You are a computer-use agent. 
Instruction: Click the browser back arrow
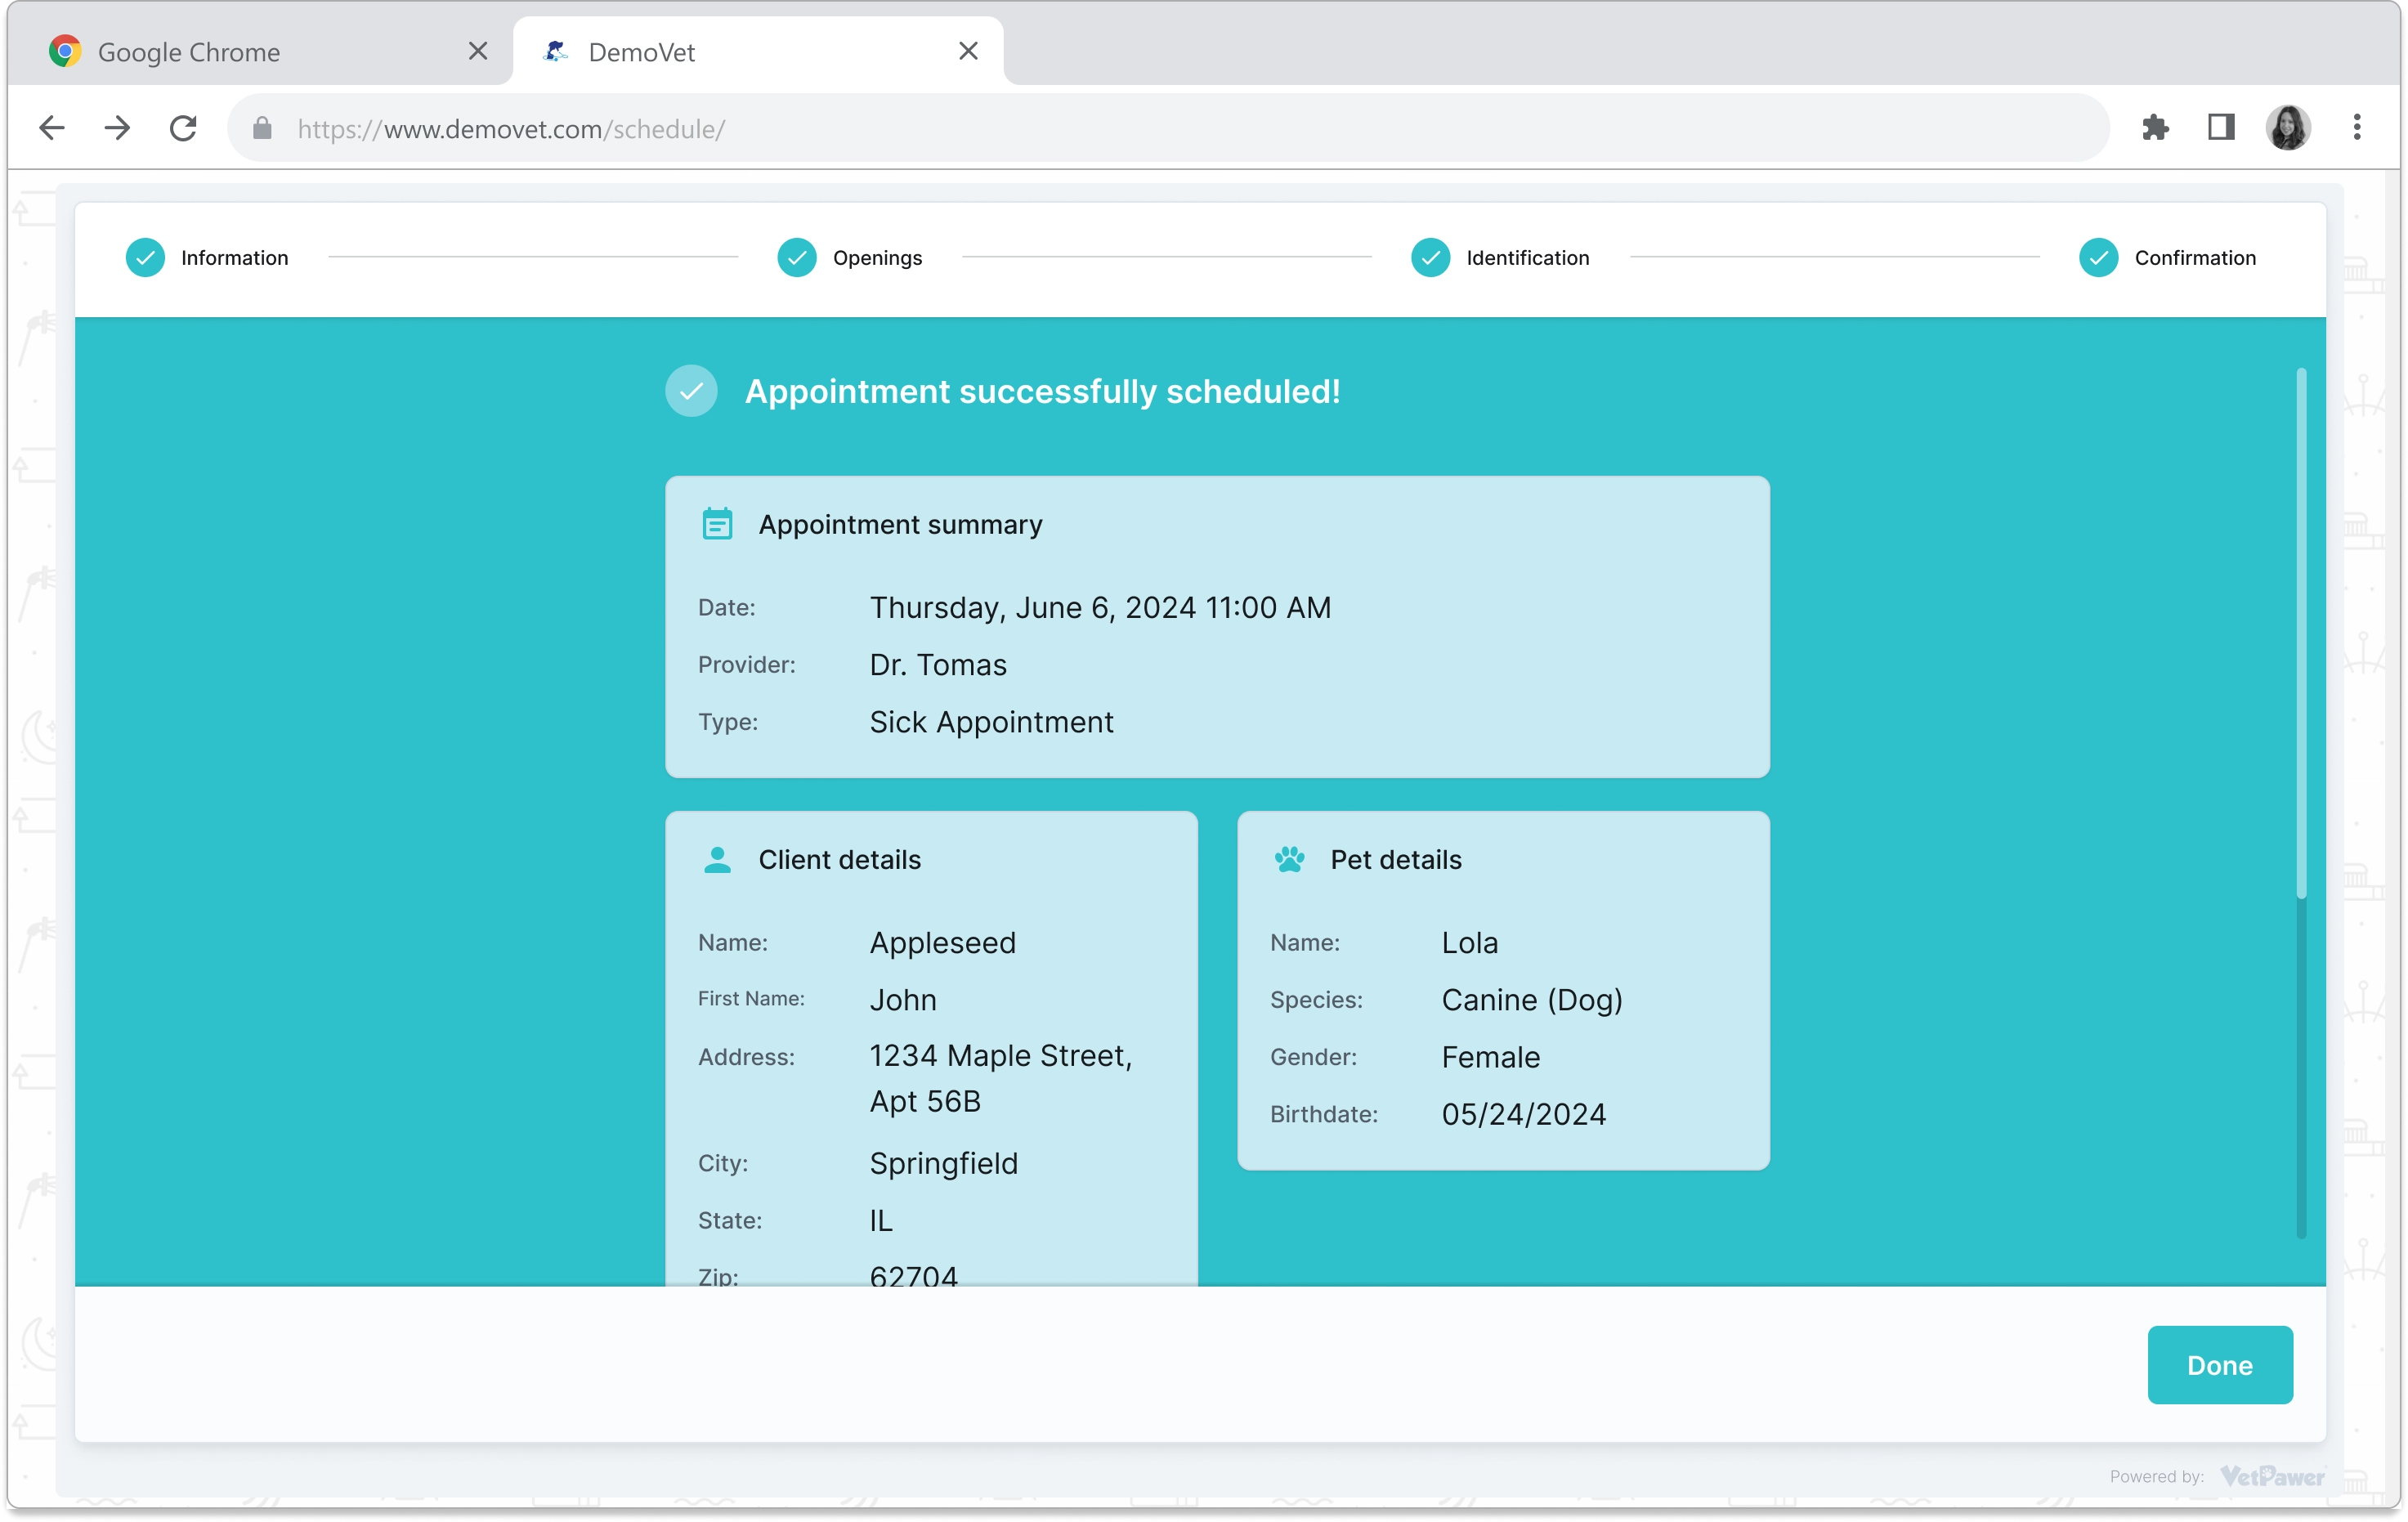click(x=52, y=128)
